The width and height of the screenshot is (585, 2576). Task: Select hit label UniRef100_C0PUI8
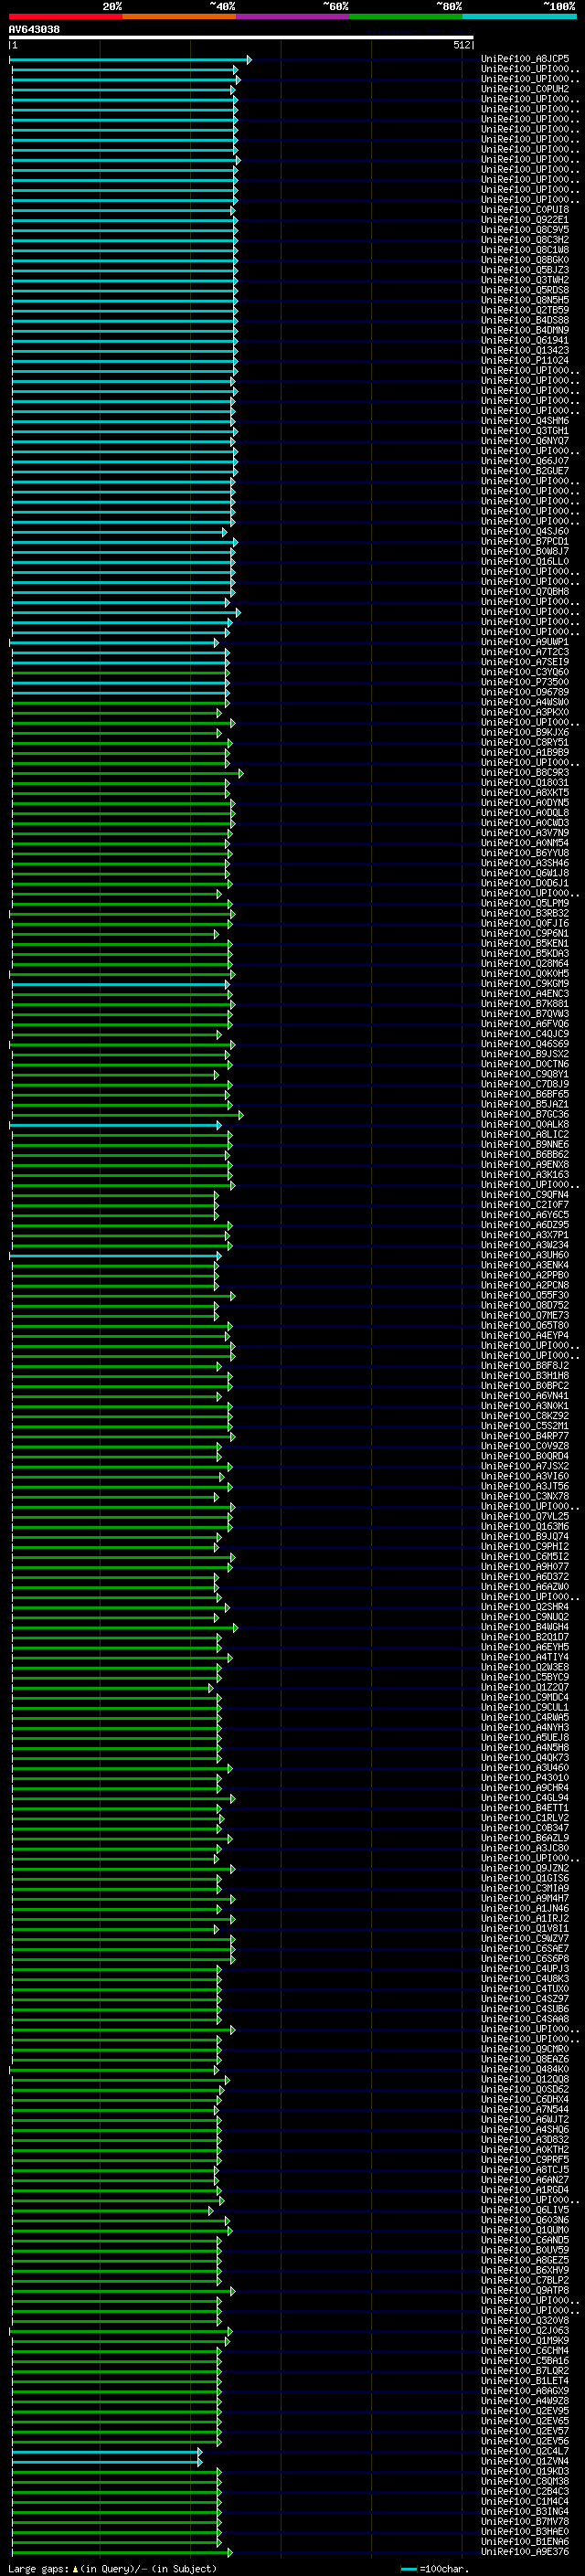[525, 210]
